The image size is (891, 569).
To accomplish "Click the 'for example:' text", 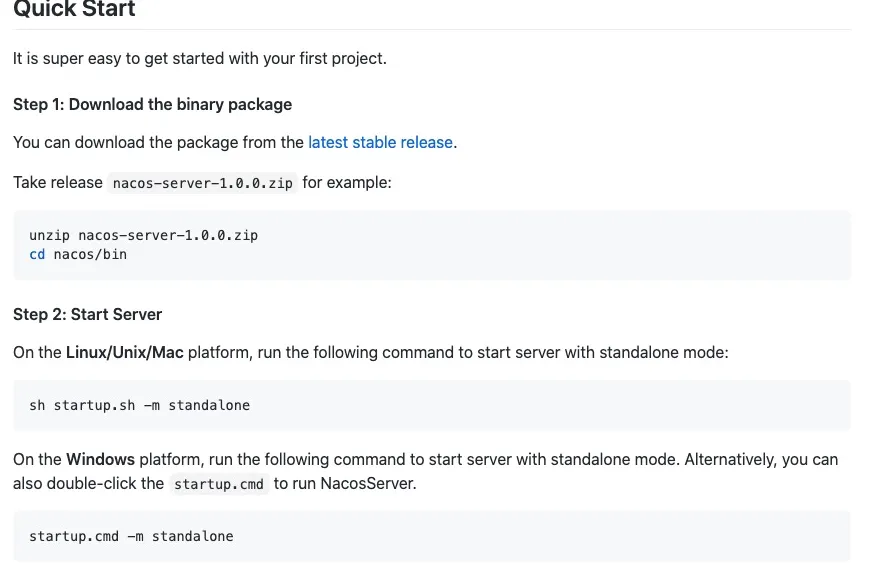I will (x=347, y=182).
